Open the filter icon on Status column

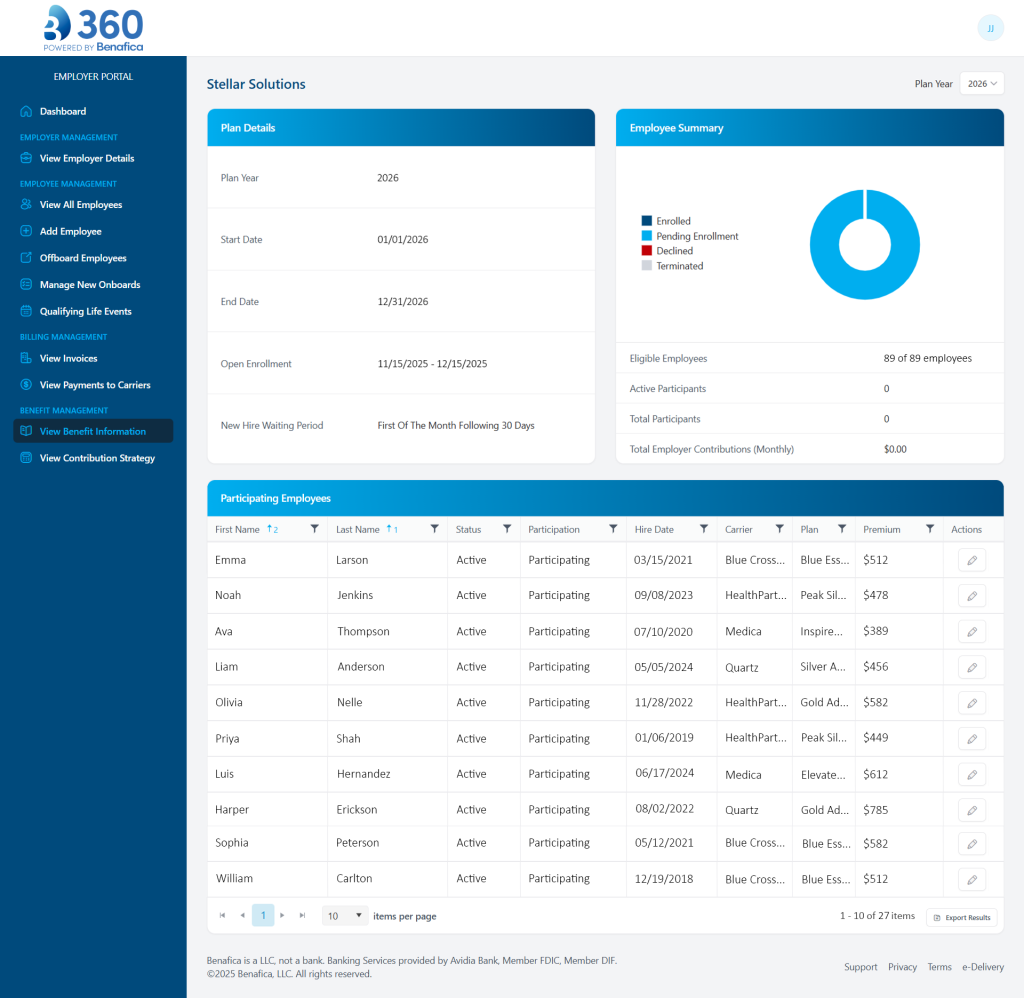coord(506,529)
